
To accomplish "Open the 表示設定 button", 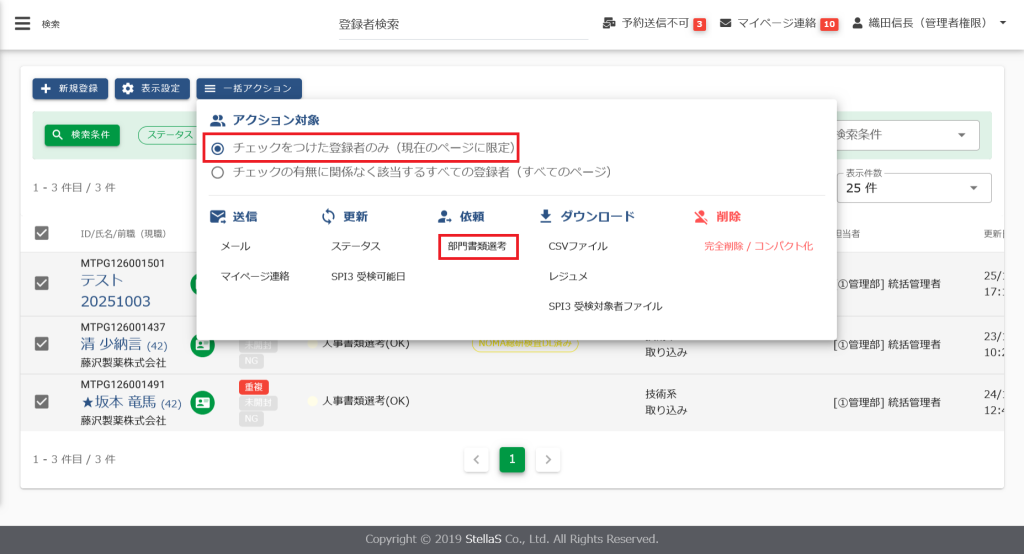I will [152, 89].
